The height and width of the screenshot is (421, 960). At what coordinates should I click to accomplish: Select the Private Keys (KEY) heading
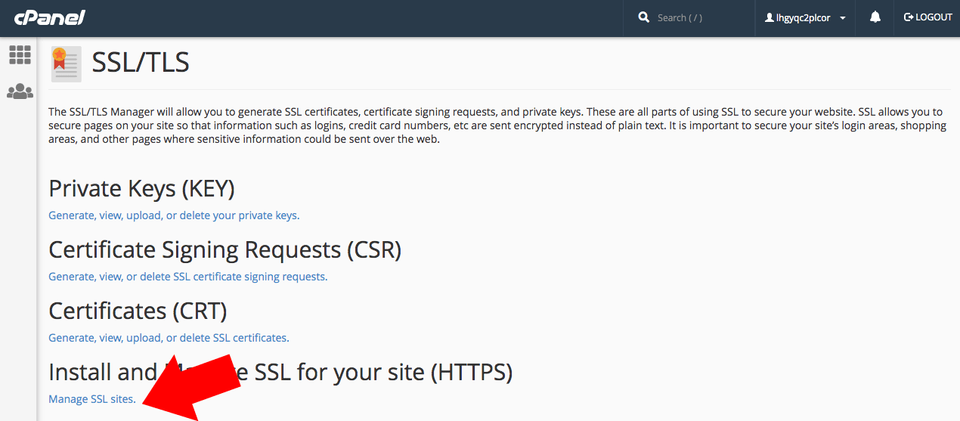141,188
